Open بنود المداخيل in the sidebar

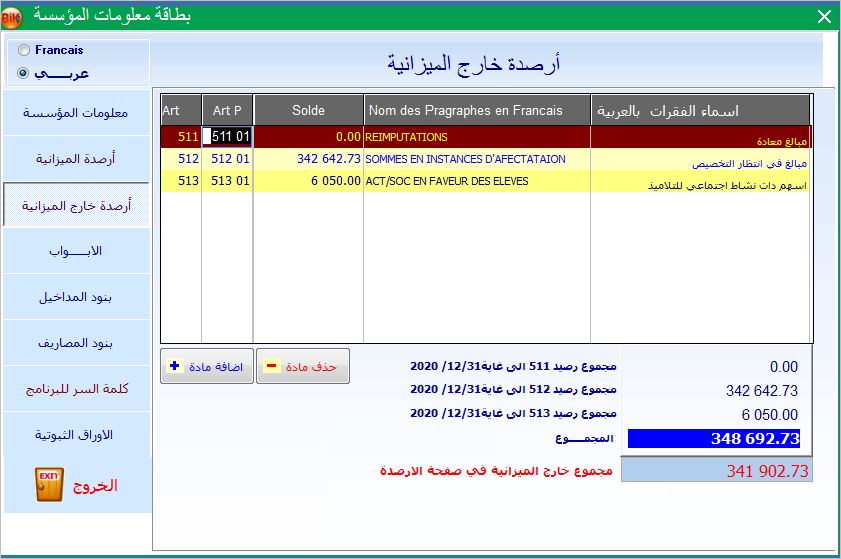coord(76,297)
